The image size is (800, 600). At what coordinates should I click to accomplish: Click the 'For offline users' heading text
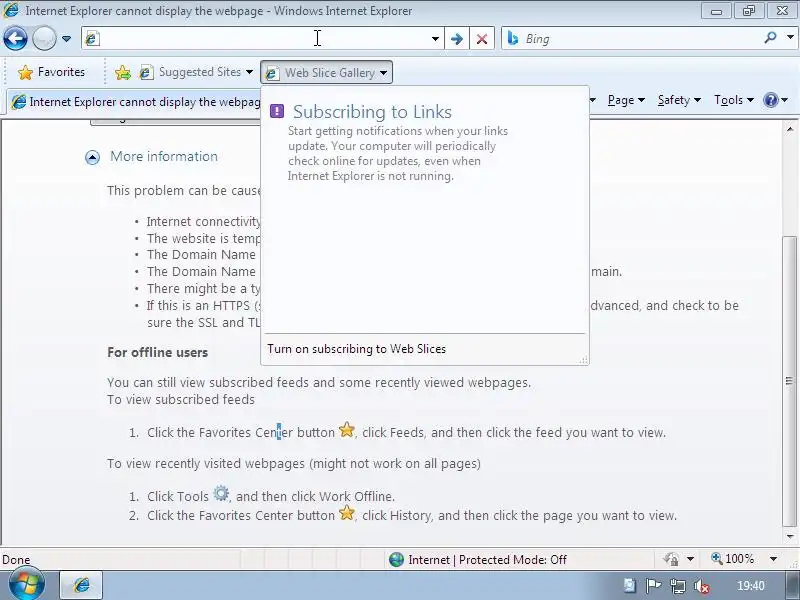[x=158, y=353]
